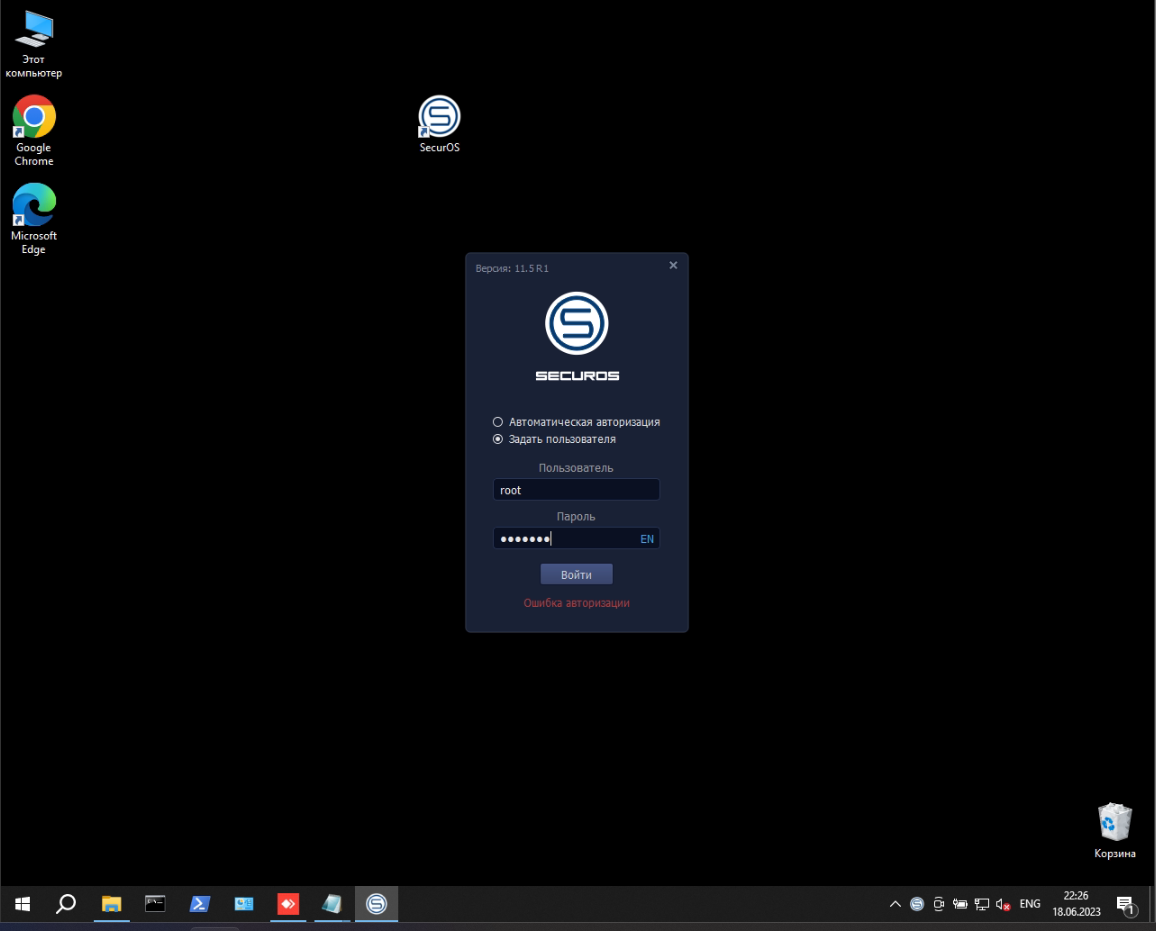Select the Автоматическая авторизация radio button

[498, 422]
